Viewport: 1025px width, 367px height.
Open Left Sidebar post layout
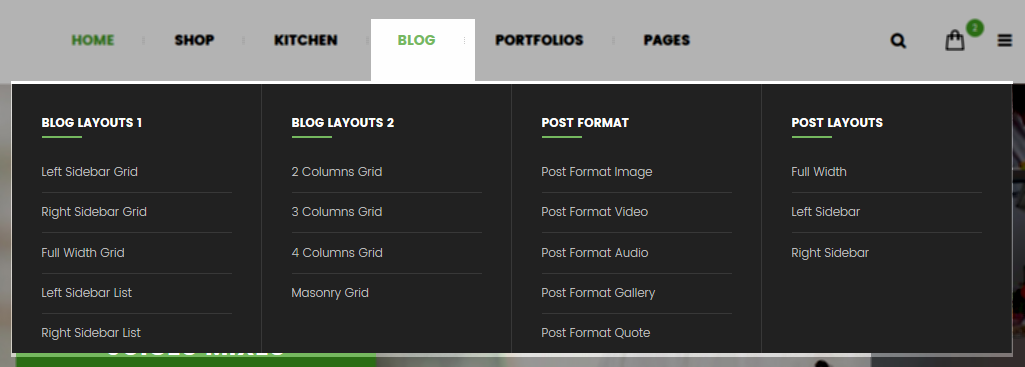click(x=826, y=212)
